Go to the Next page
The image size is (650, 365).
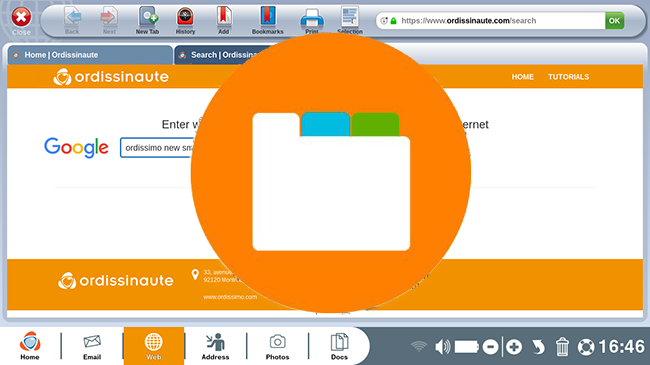point(109,20)
